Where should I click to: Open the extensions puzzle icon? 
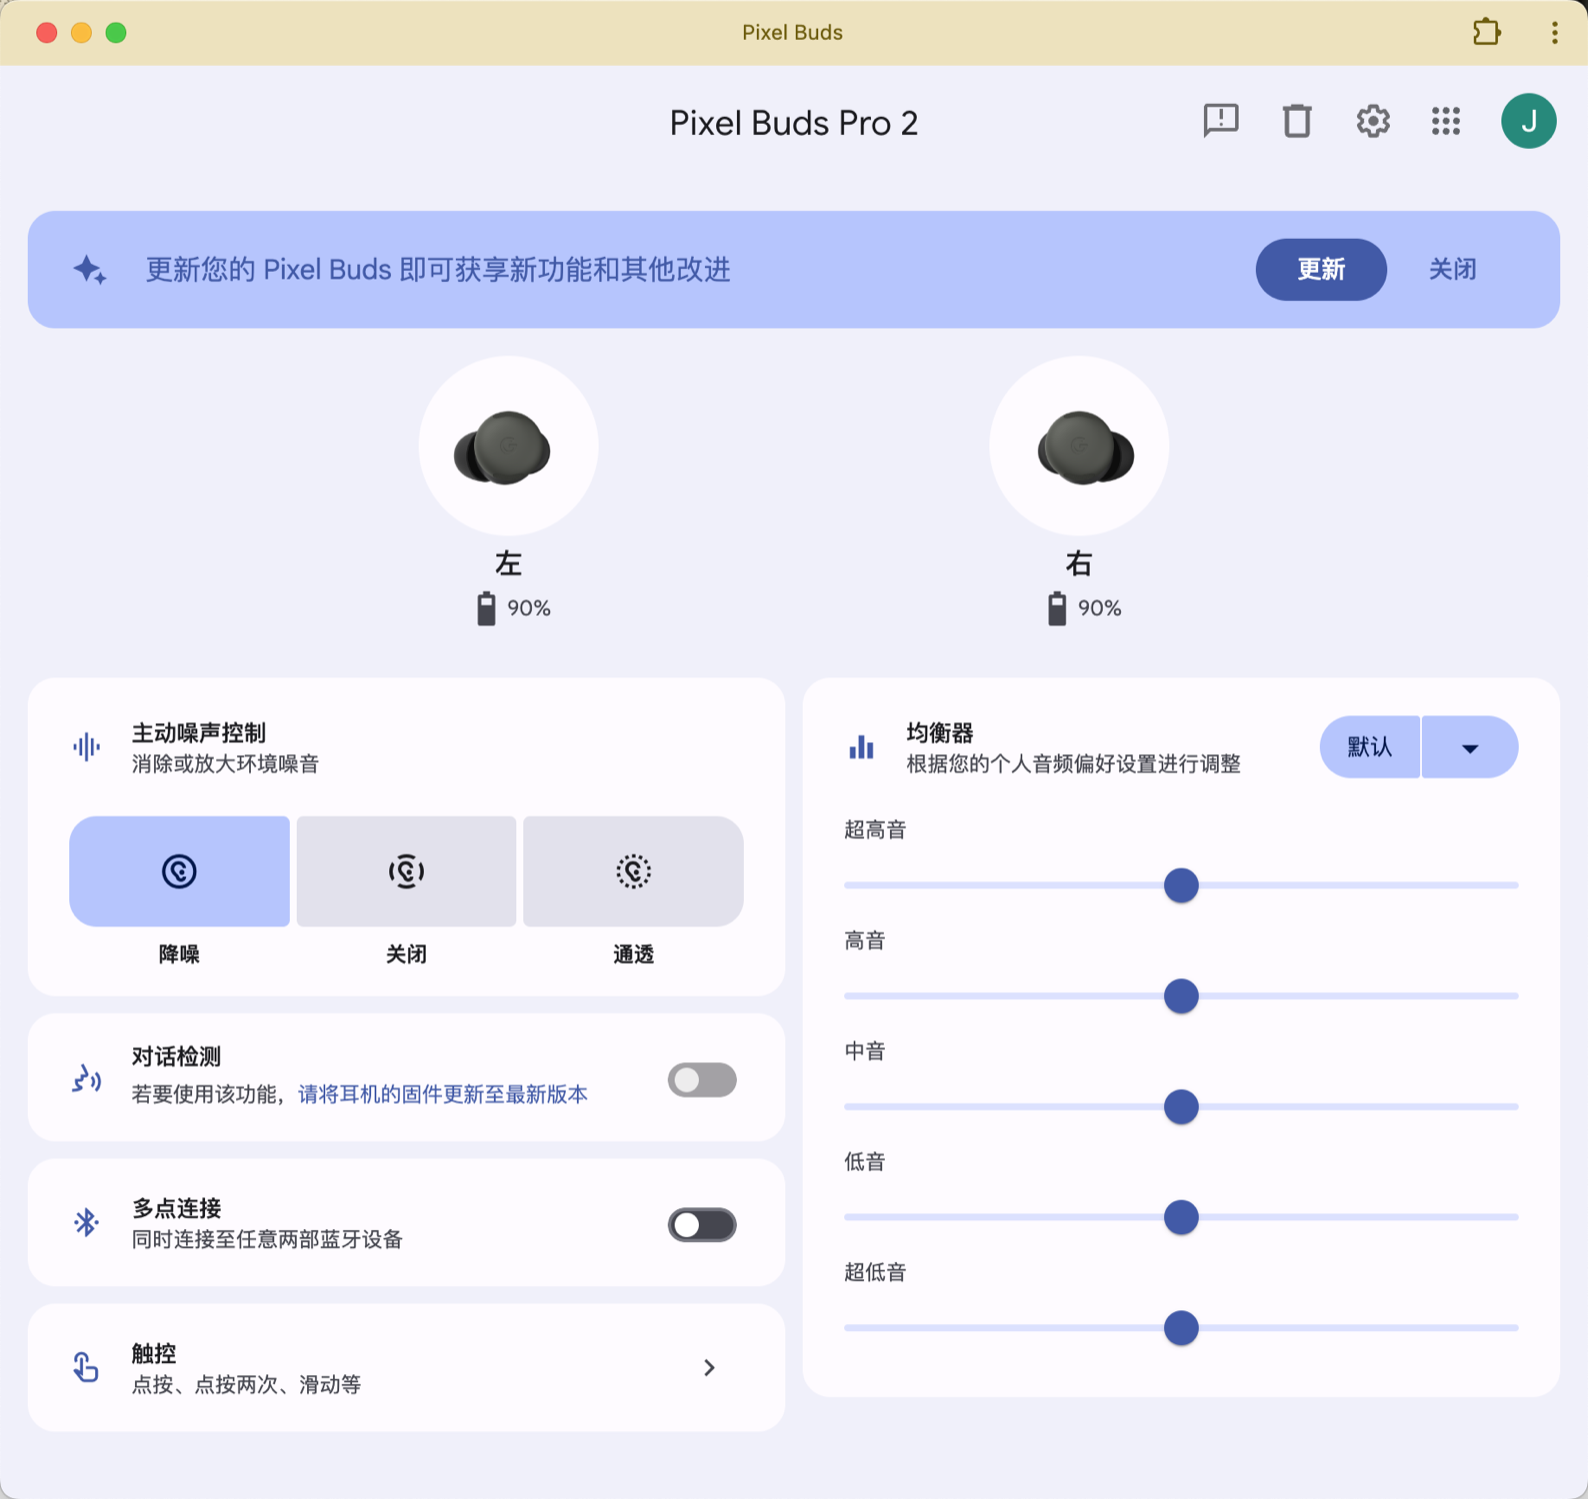[x=1486, y=32]
